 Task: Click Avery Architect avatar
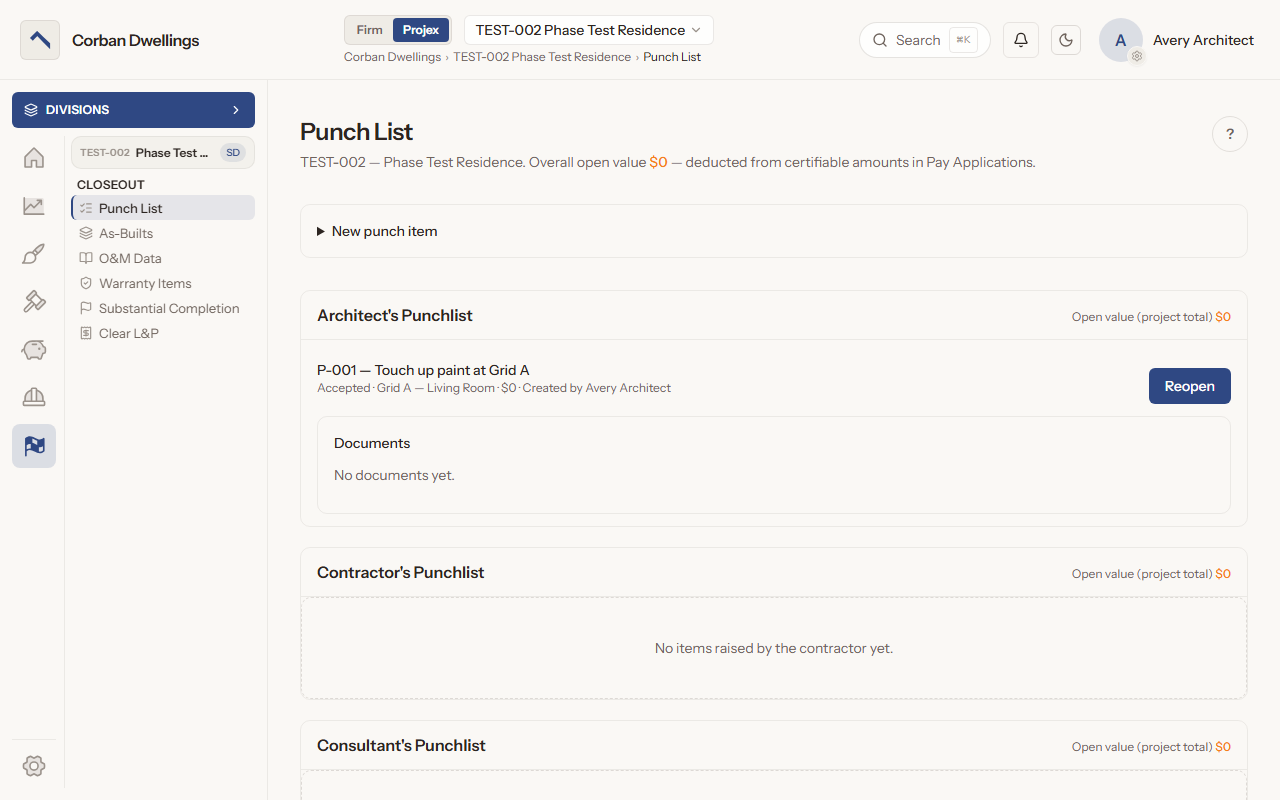[x=1121, y=40]
